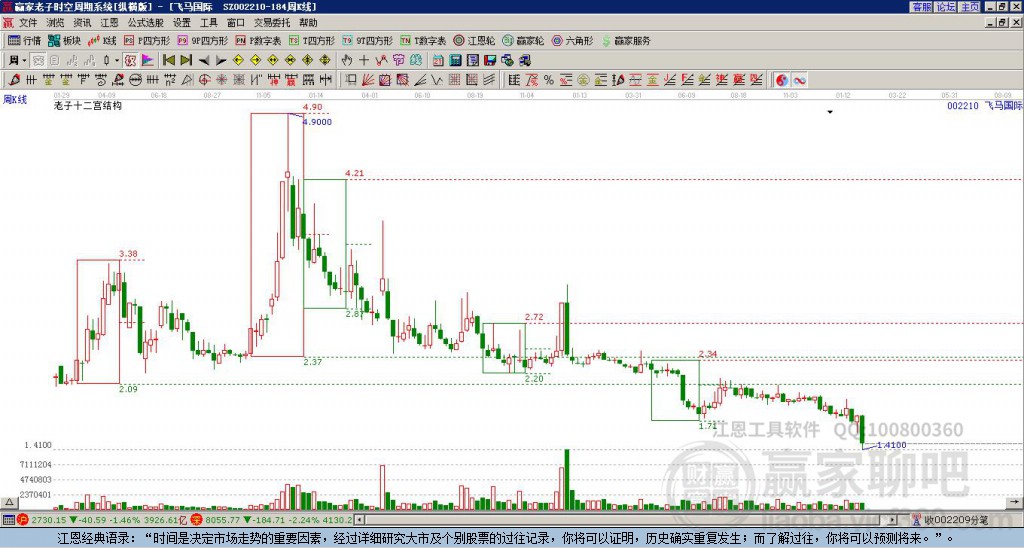Image resolution: width=1024 pixels, height=548 pixels.
Task: Open the T四方形 tool
Action: [x=312, y=40]
